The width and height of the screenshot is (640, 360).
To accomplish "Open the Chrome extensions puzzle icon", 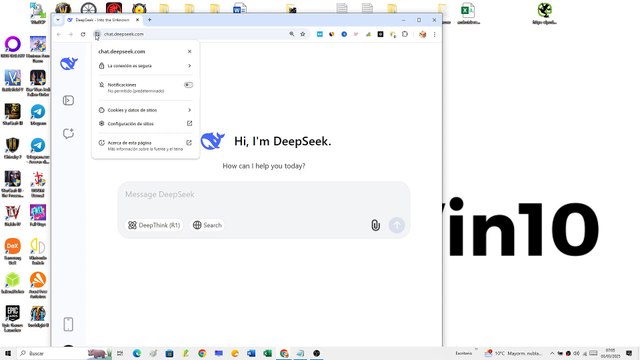I will pos(405,34).
